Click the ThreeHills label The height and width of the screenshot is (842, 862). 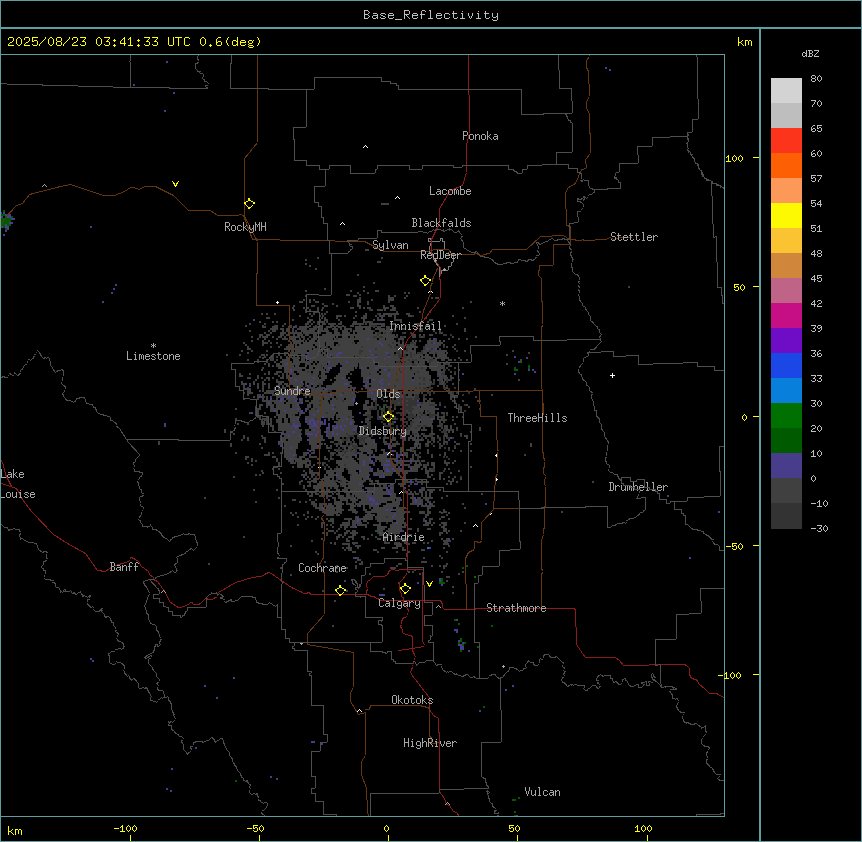click(x=538, y=418)
